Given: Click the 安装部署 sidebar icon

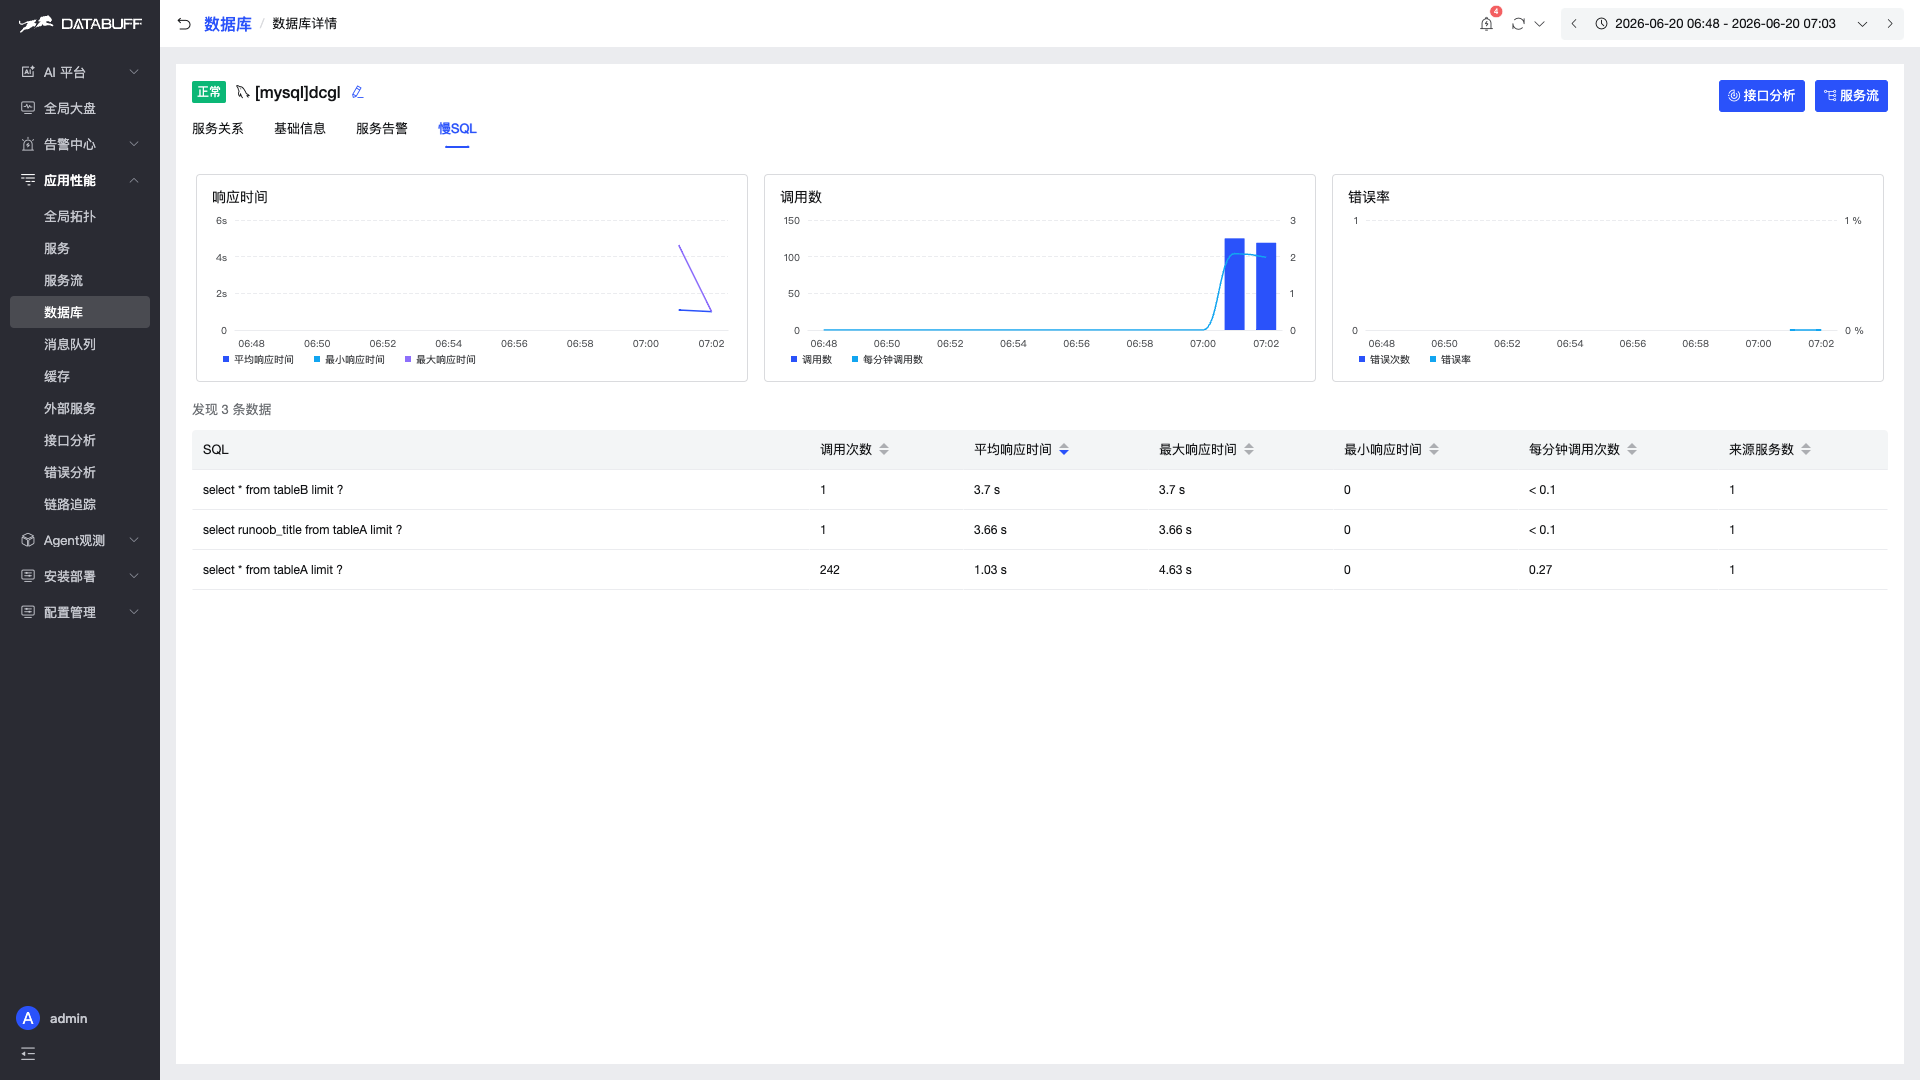Looking at the screenshot, I should [28, 576].
